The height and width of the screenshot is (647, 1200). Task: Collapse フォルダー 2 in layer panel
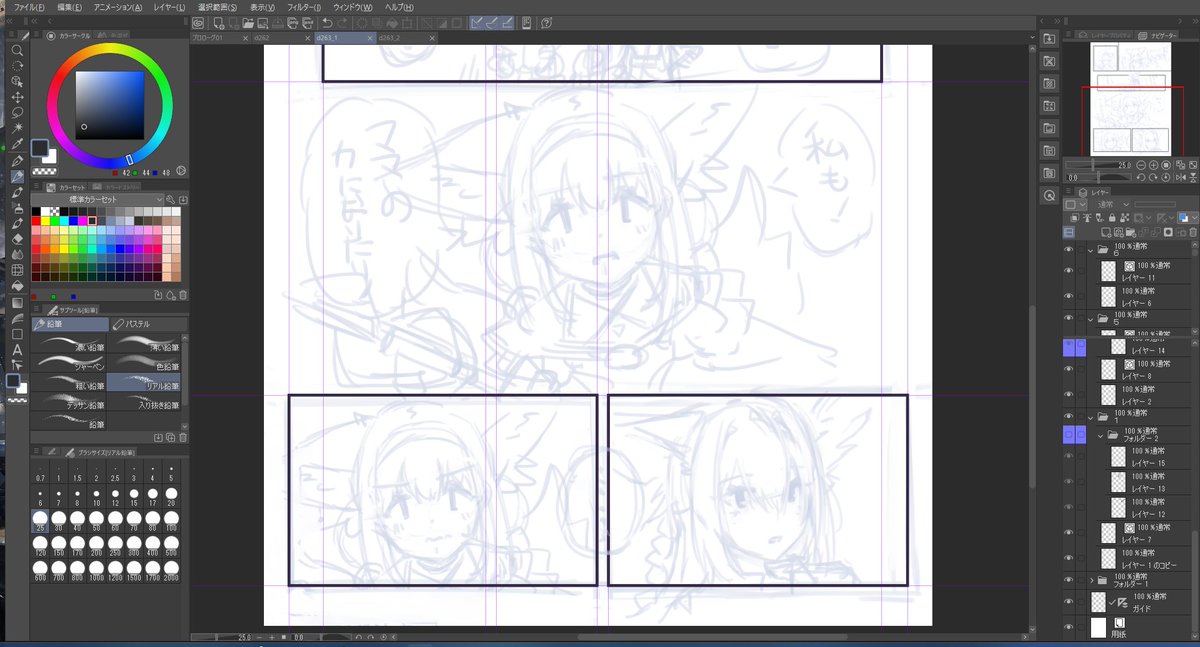coord(1100,436)
